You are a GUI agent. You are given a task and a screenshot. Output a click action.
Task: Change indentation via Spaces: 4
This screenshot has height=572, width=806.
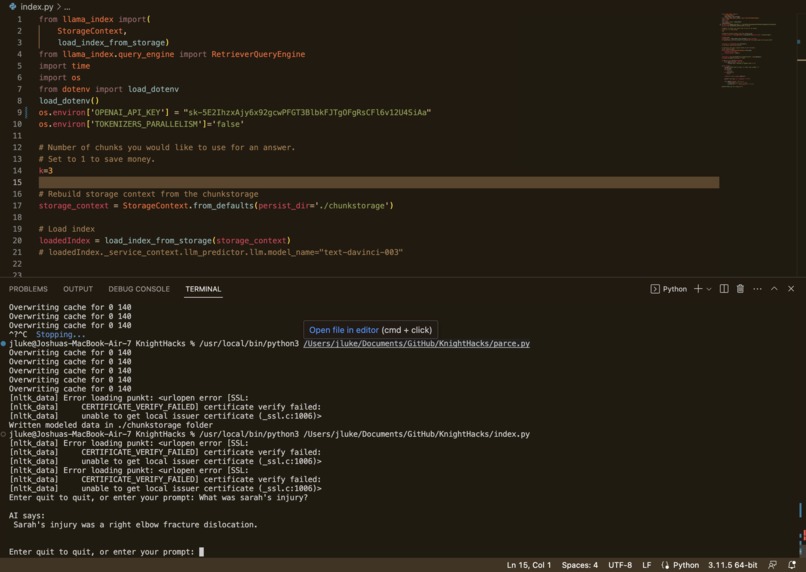pos(579,565)
